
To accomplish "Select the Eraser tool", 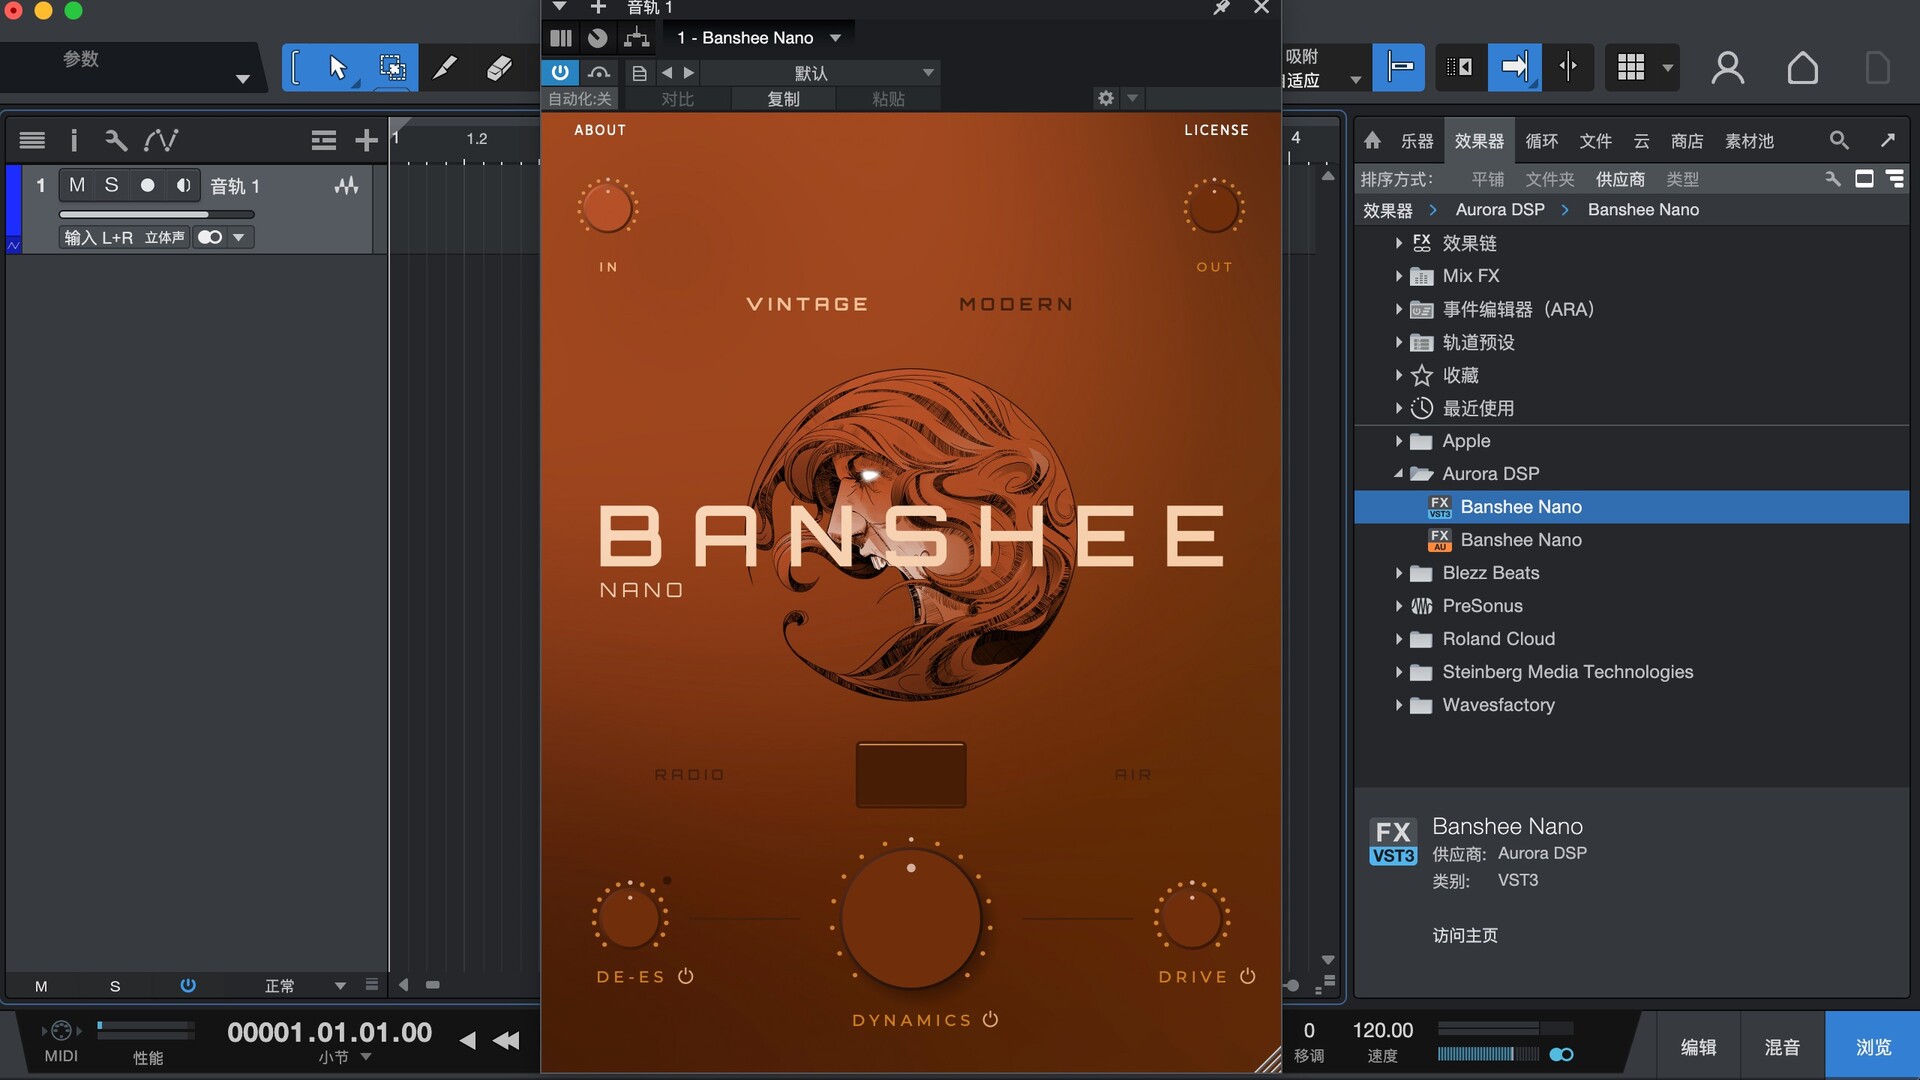I will [x=499, y=67].
